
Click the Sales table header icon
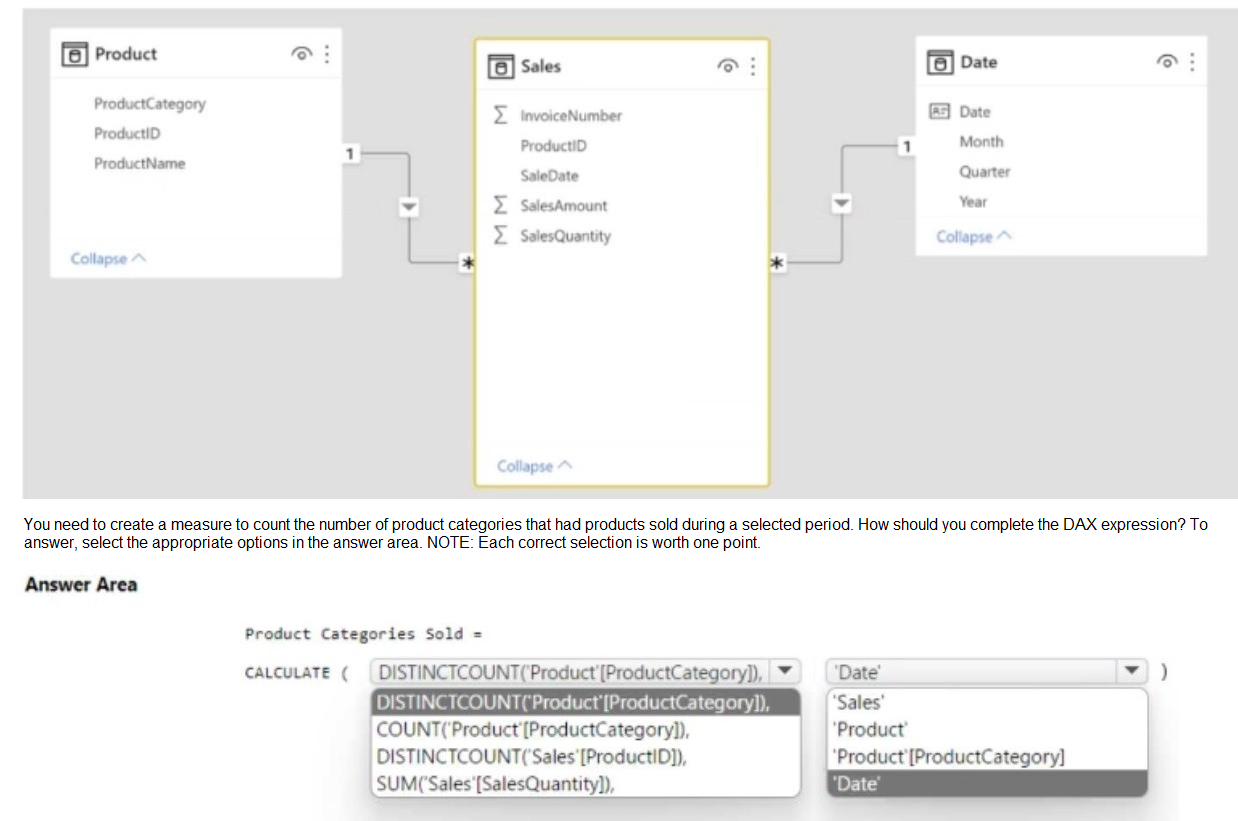coord(499,66)
